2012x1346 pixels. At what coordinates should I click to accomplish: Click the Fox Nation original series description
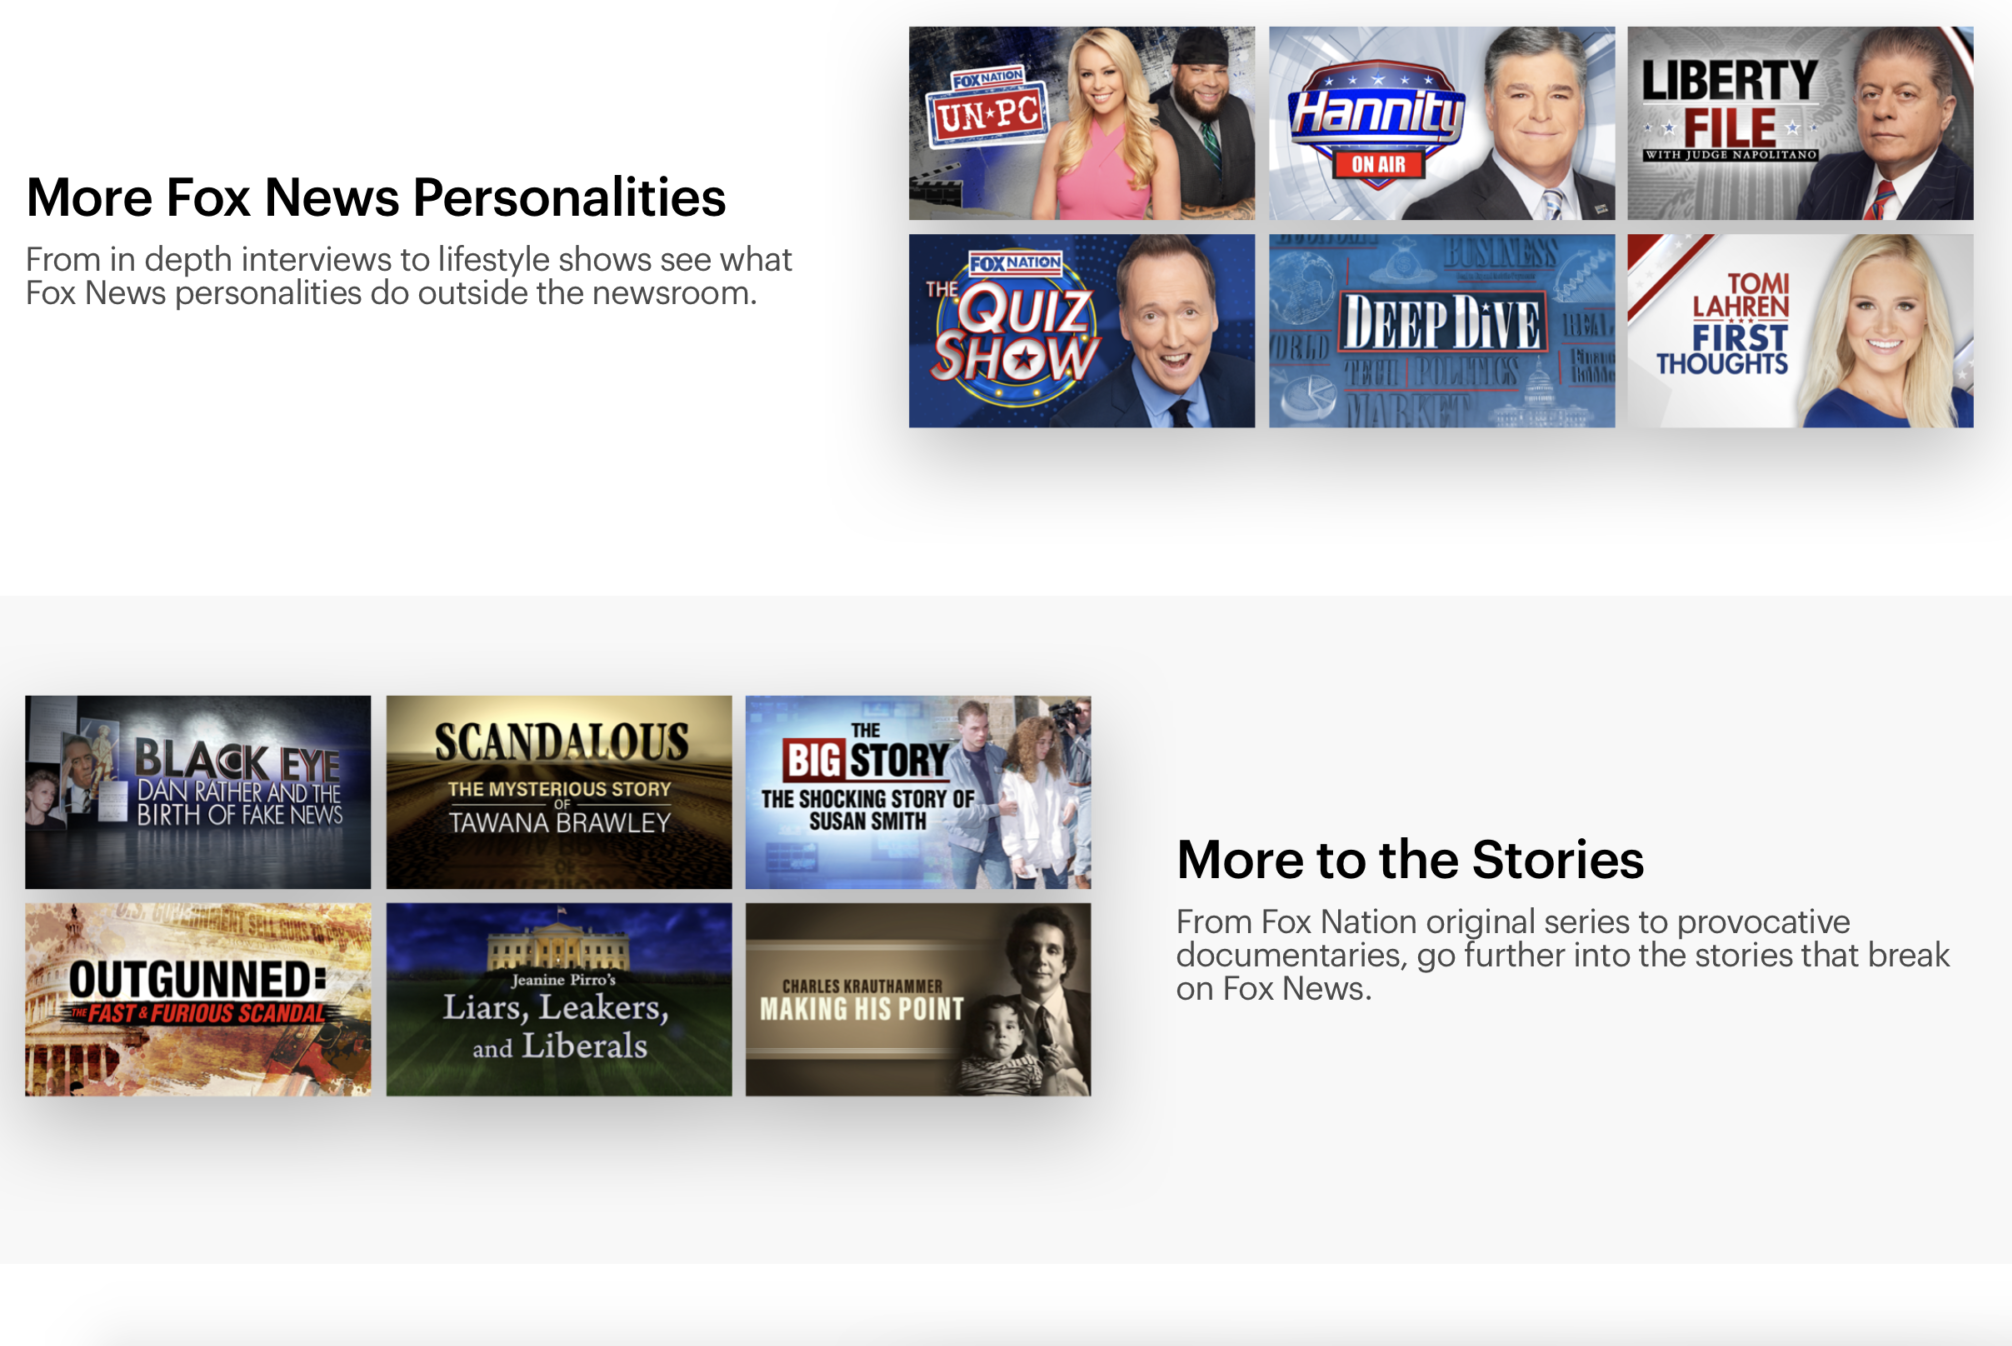point(1563,955)
